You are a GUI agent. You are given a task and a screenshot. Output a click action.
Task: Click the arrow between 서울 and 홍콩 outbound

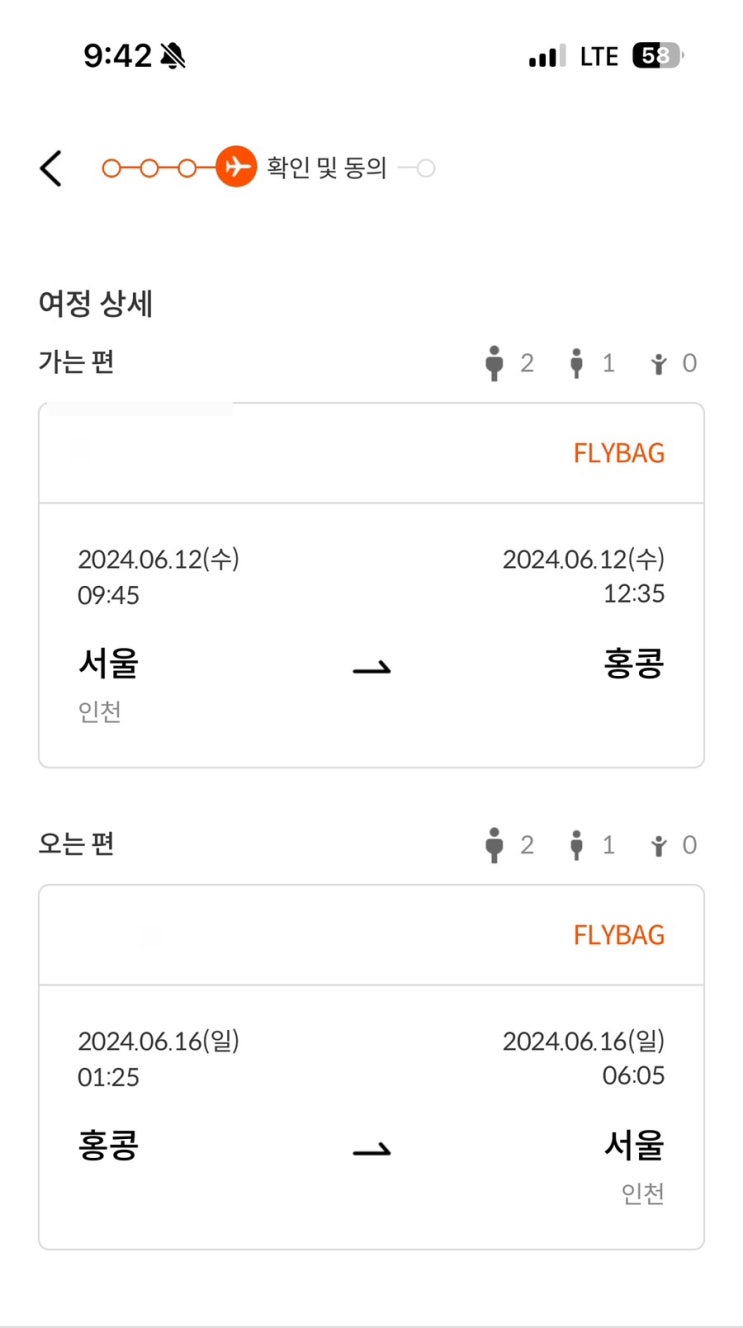371,667
